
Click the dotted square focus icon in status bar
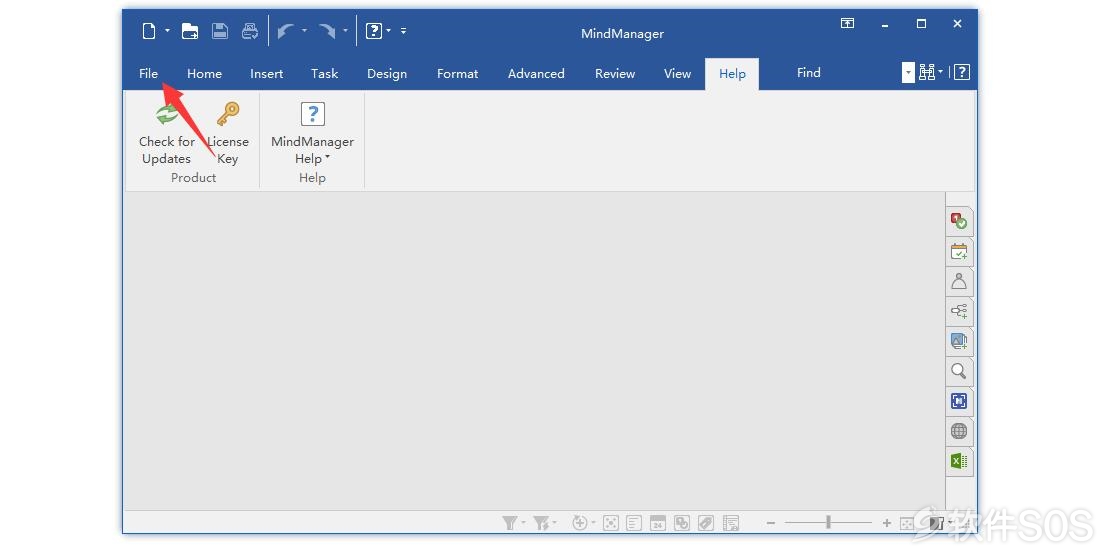610,523
